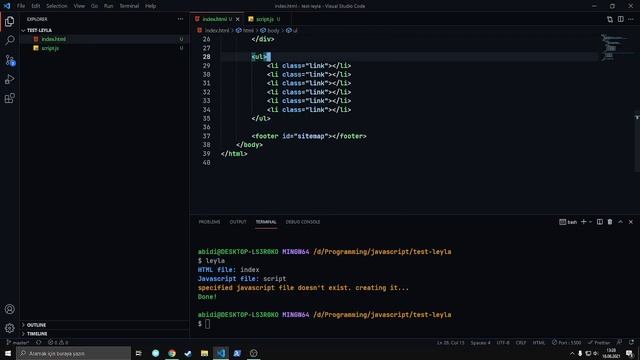Open File Explorer from the taskbar

click(x=204, y=353)
